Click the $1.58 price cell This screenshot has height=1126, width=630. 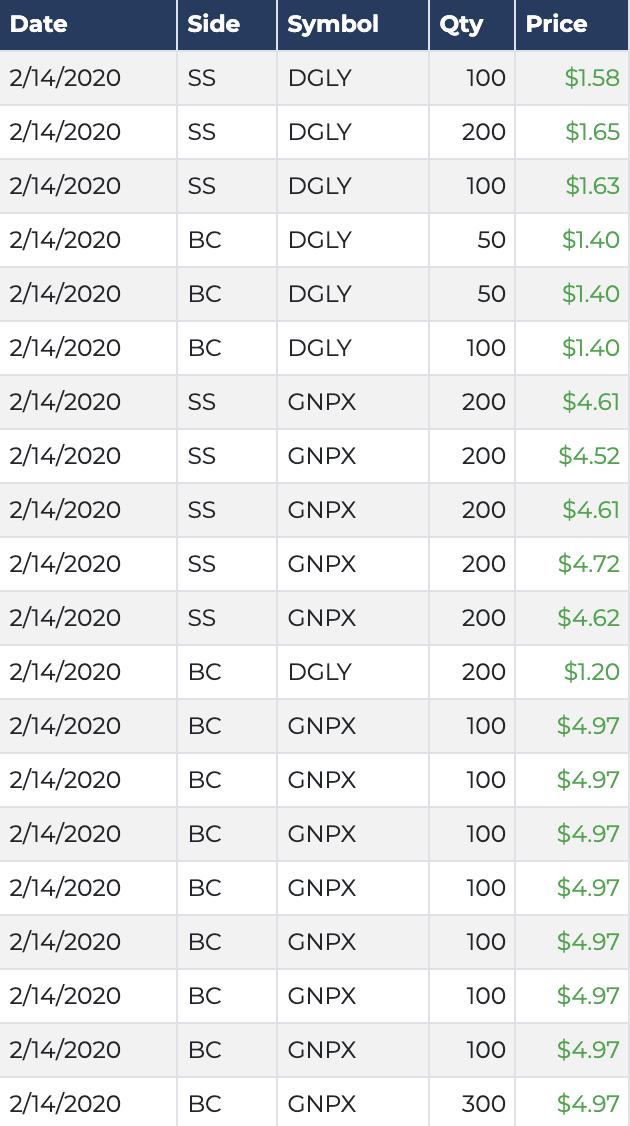pyautogui.click(x=592, y=78)
